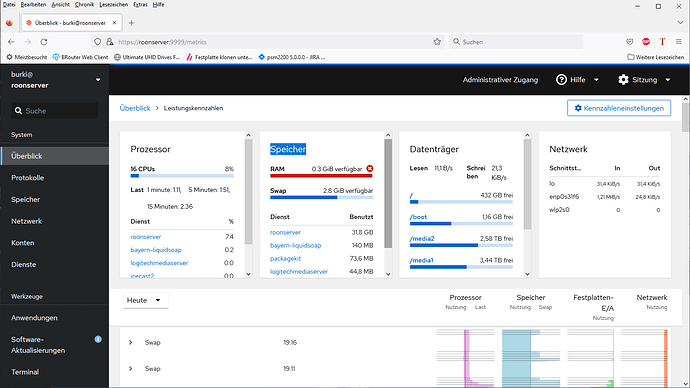Open Datei menu
Screen dimensions: 690x388
click(9, 4)
